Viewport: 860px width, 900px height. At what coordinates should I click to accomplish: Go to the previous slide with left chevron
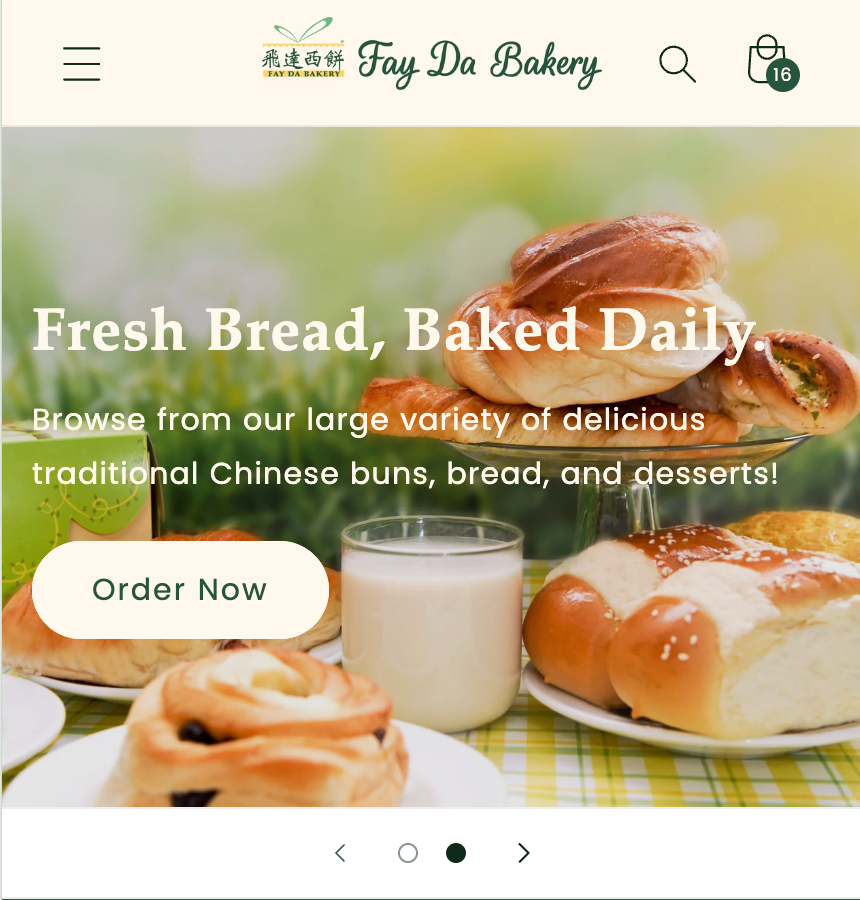click(340, 853)
